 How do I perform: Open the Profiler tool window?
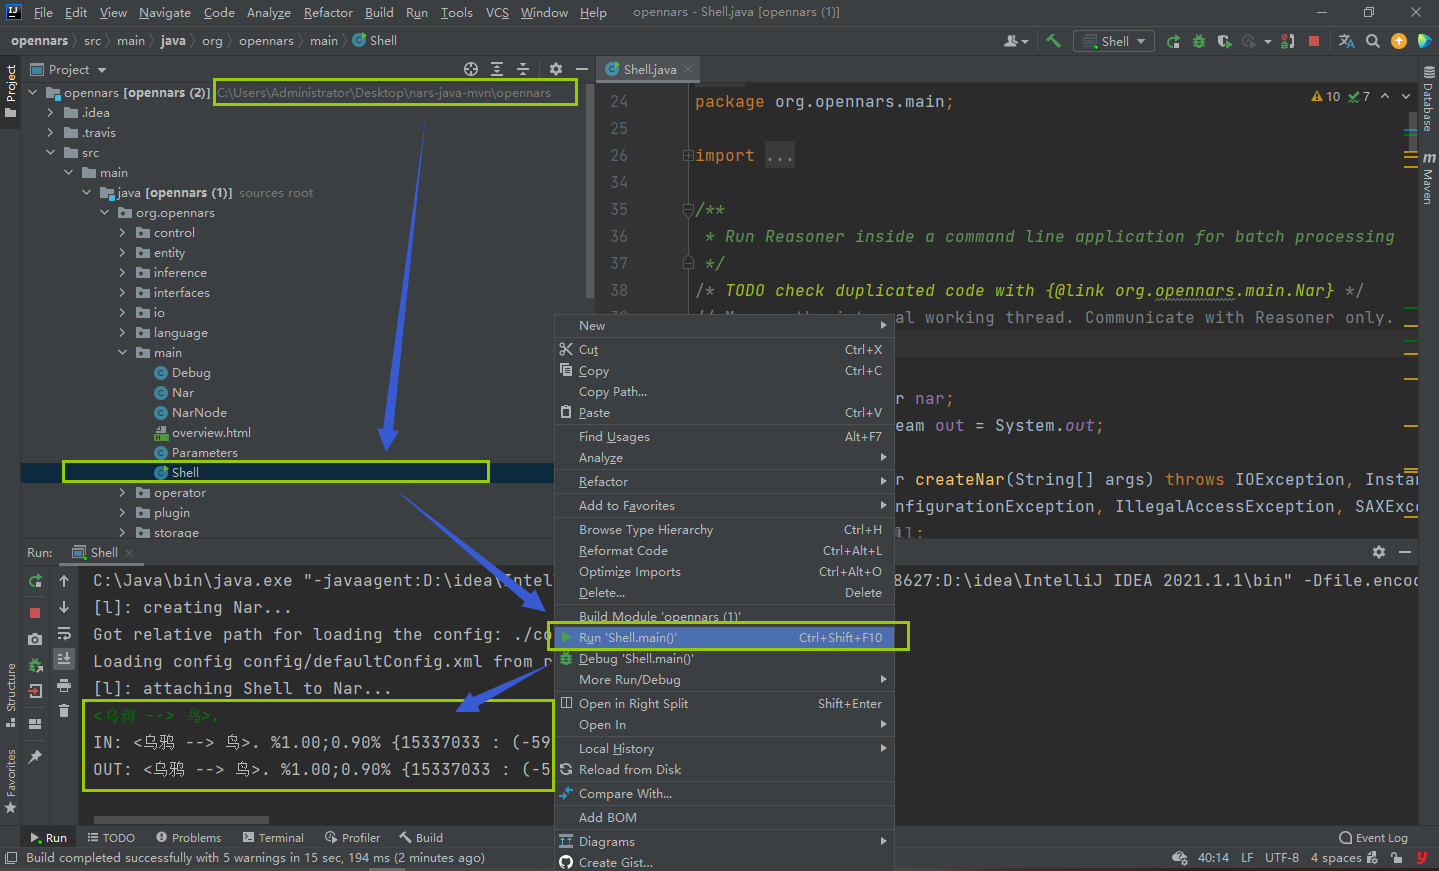click(352, 838)
